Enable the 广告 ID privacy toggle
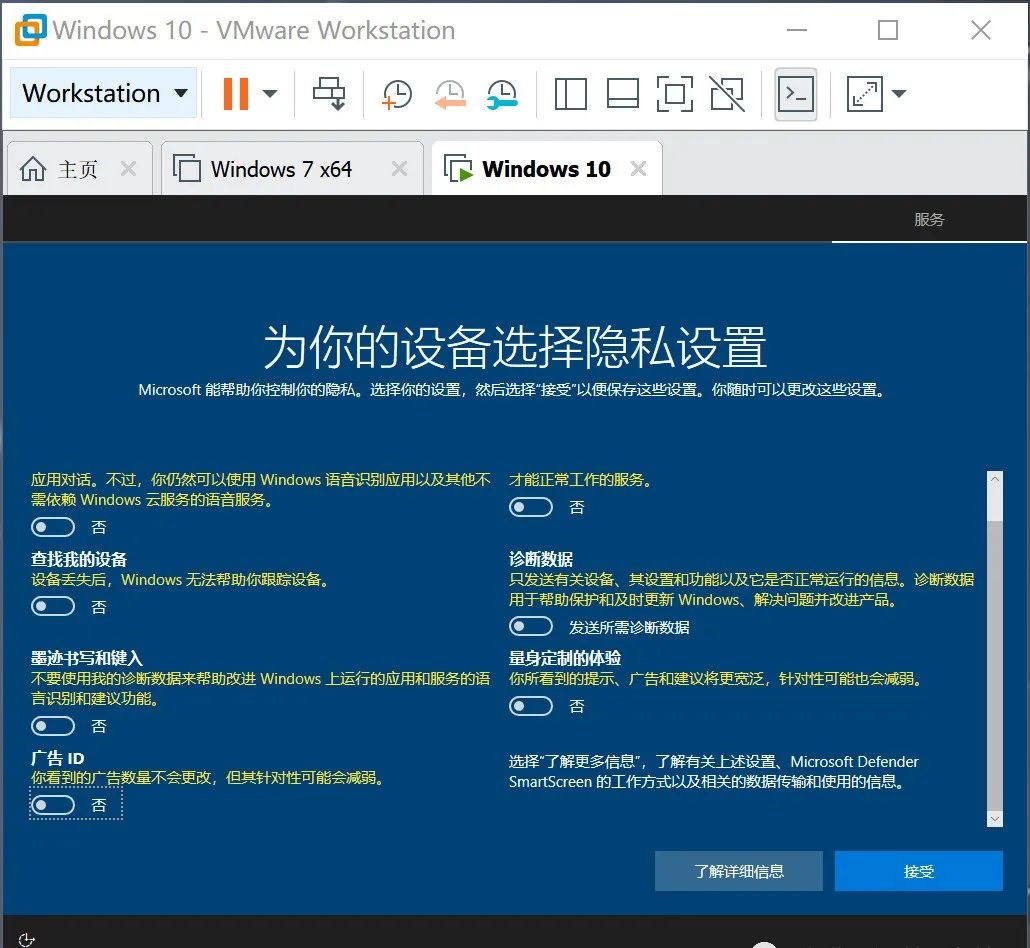The width and height of the screenshot is (1030, 948). 52,805
